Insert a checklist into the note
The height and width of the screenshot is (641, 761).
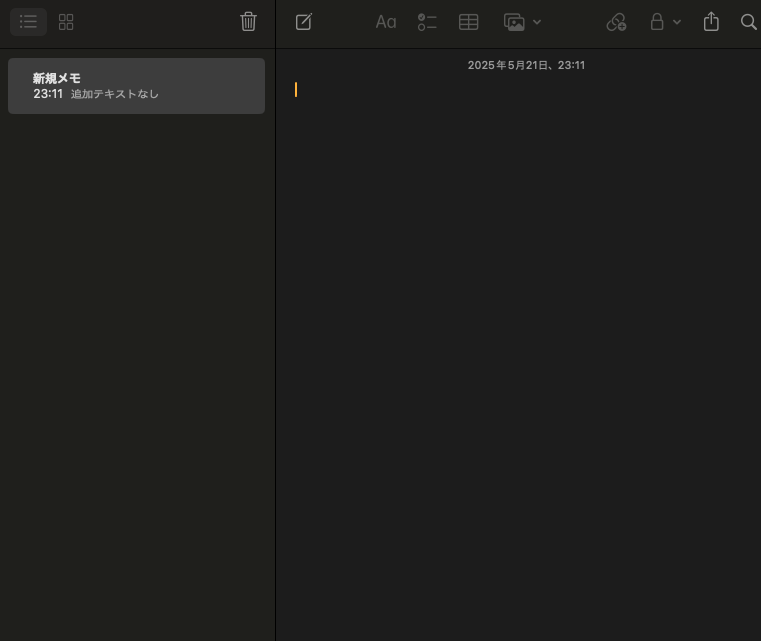427,22
